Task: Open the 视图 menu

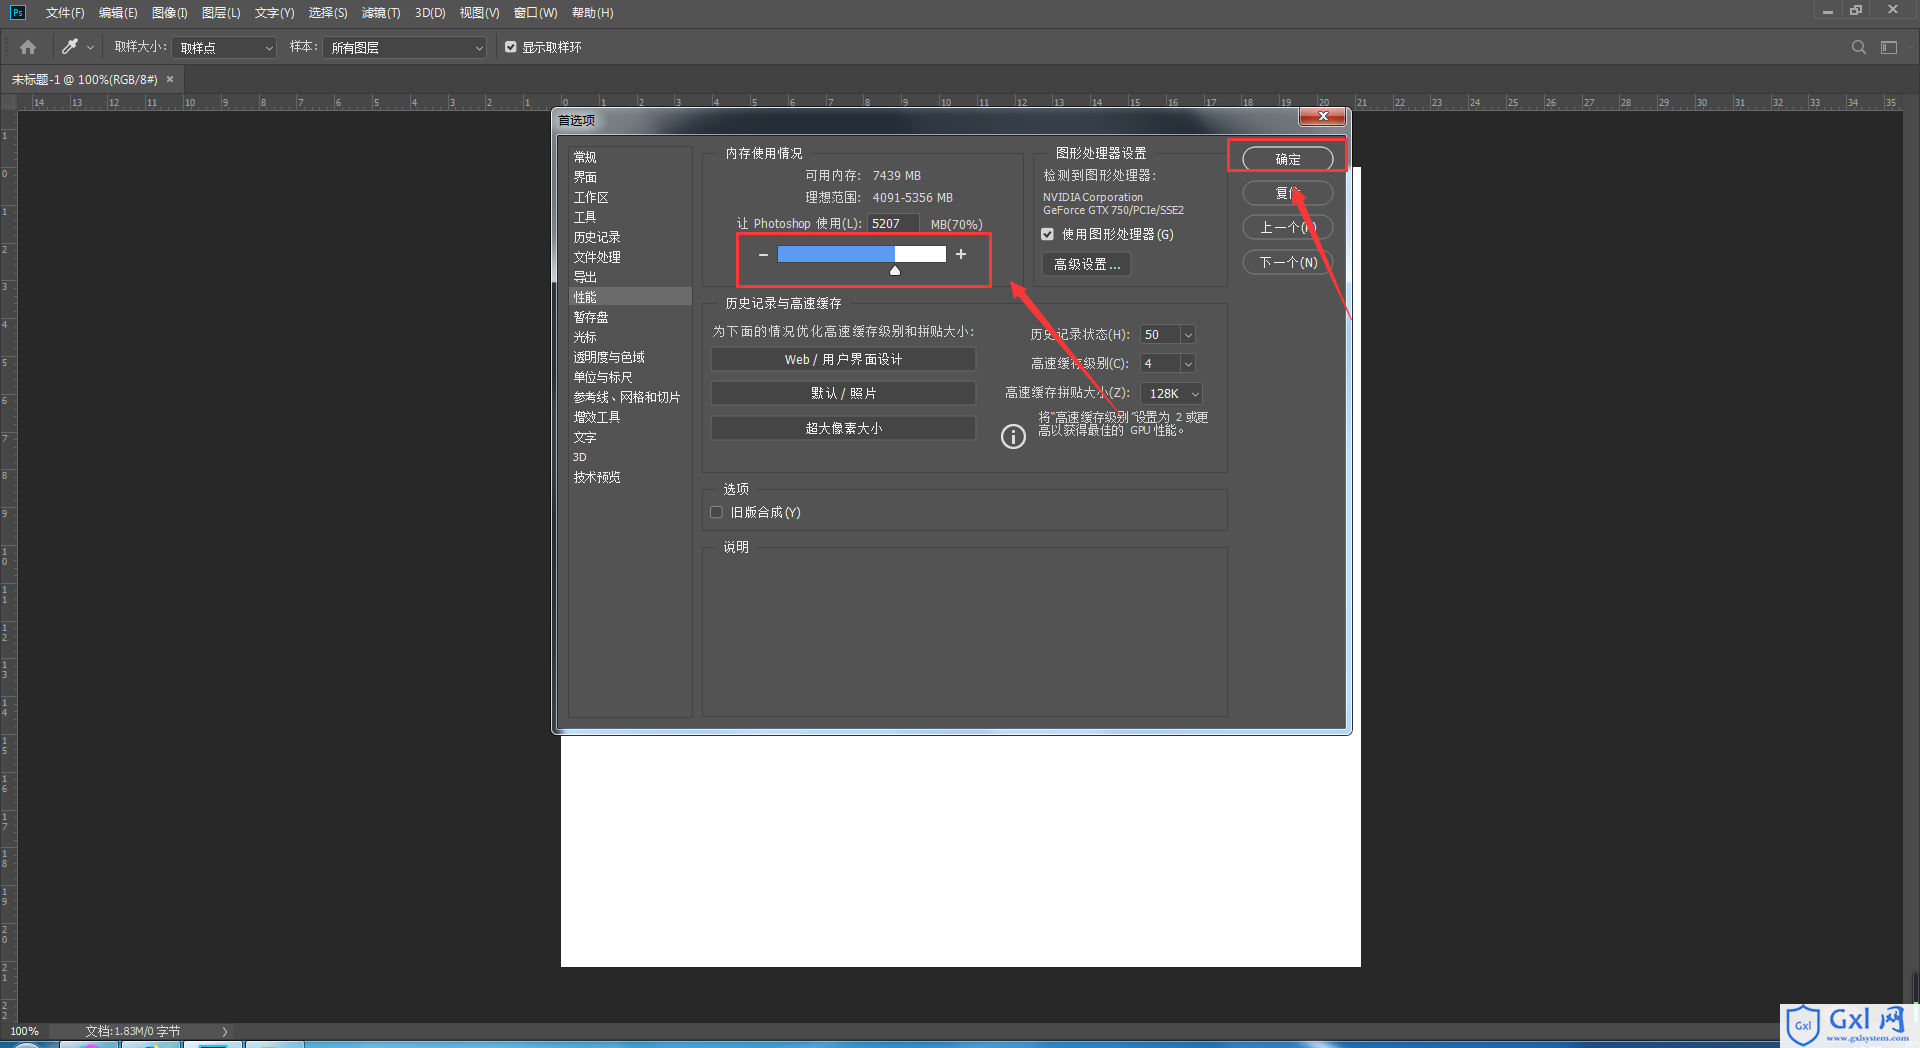Action: (479, 13)
